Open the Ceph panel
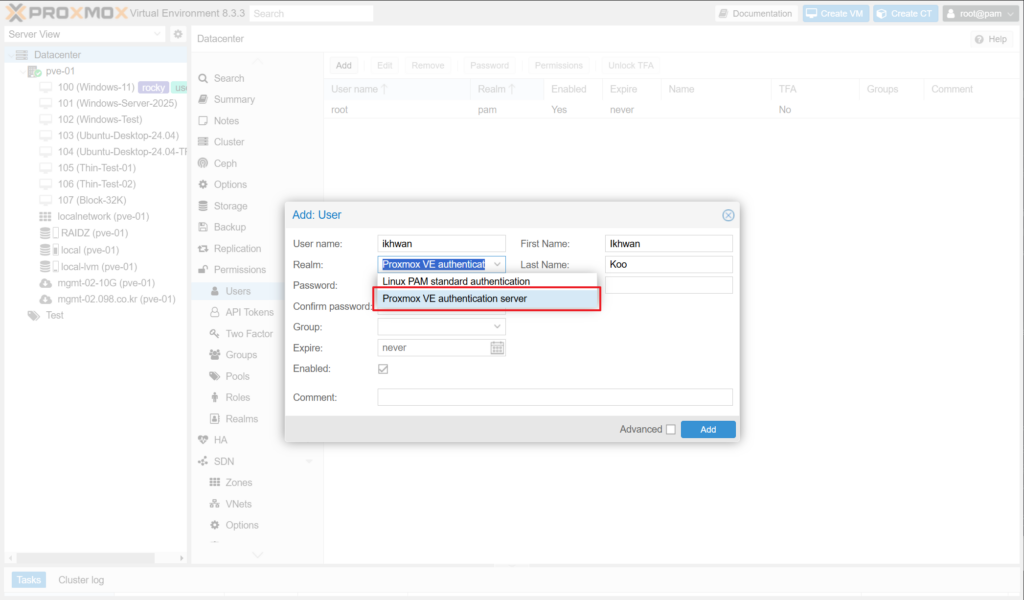1024x600 pixels. (x=225, y=163)
